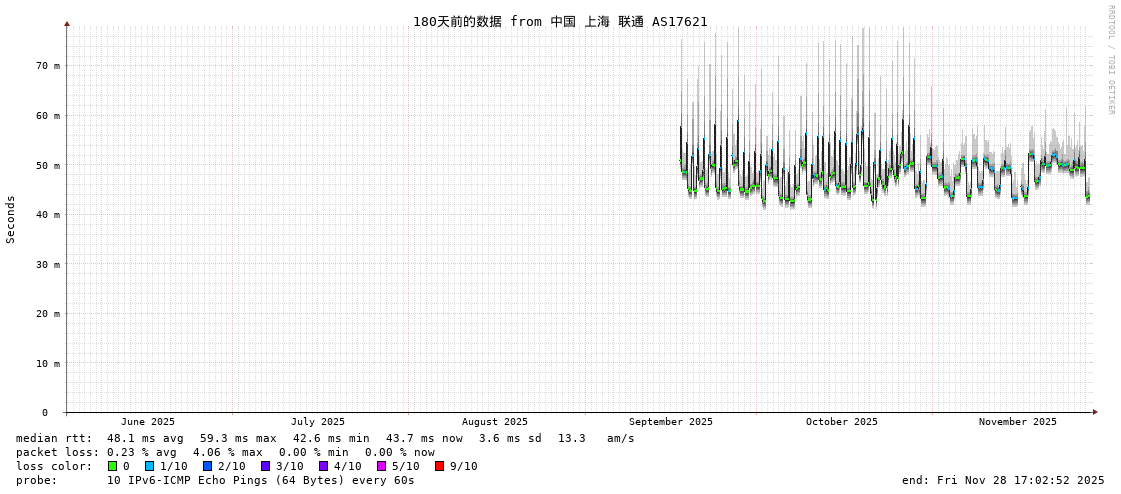Screen dimensions: 1121x494
Task: Click the purple 3/10 loss swatch
Action: click(x=265, y=466)
